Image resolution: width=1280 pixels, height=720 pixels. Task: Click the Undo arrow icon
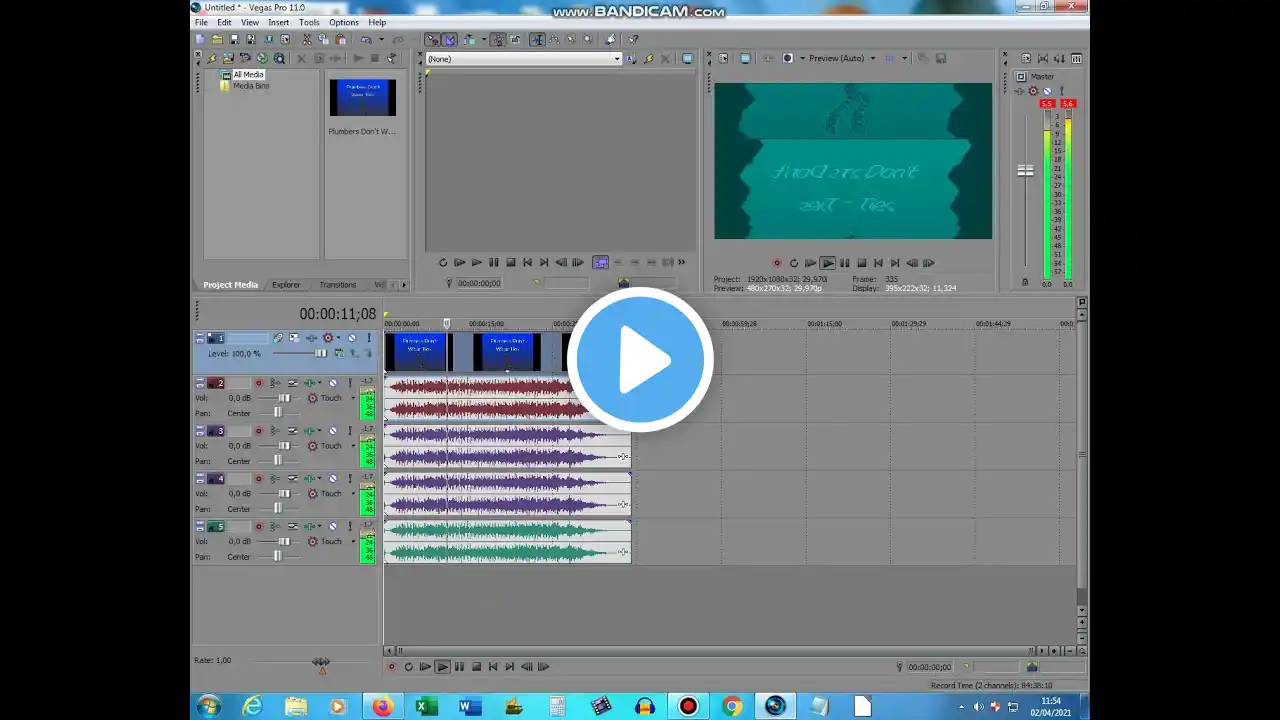366,40
